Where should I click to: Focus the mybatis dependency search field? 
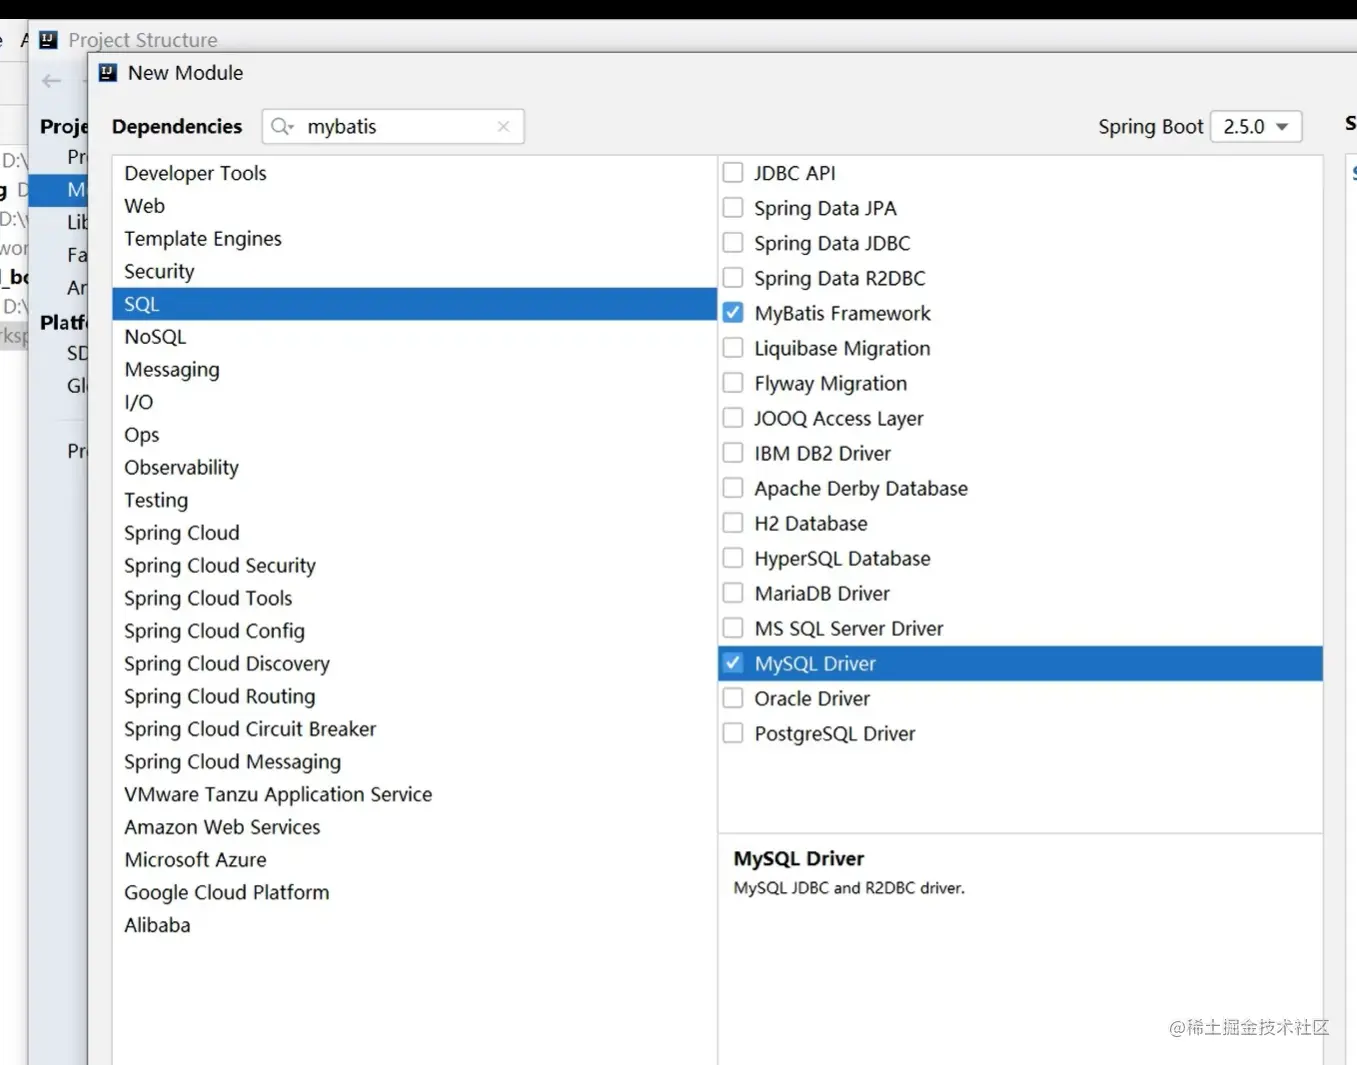(393, 127)
